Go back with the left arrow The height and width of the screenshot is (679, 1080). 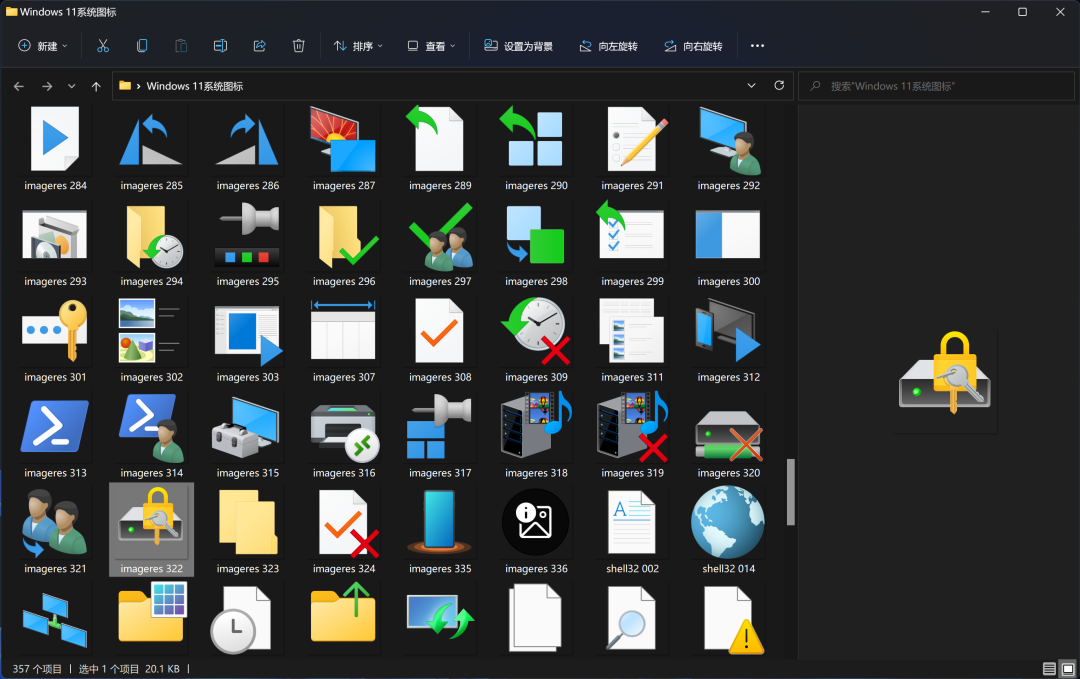(x=19, y=86)
